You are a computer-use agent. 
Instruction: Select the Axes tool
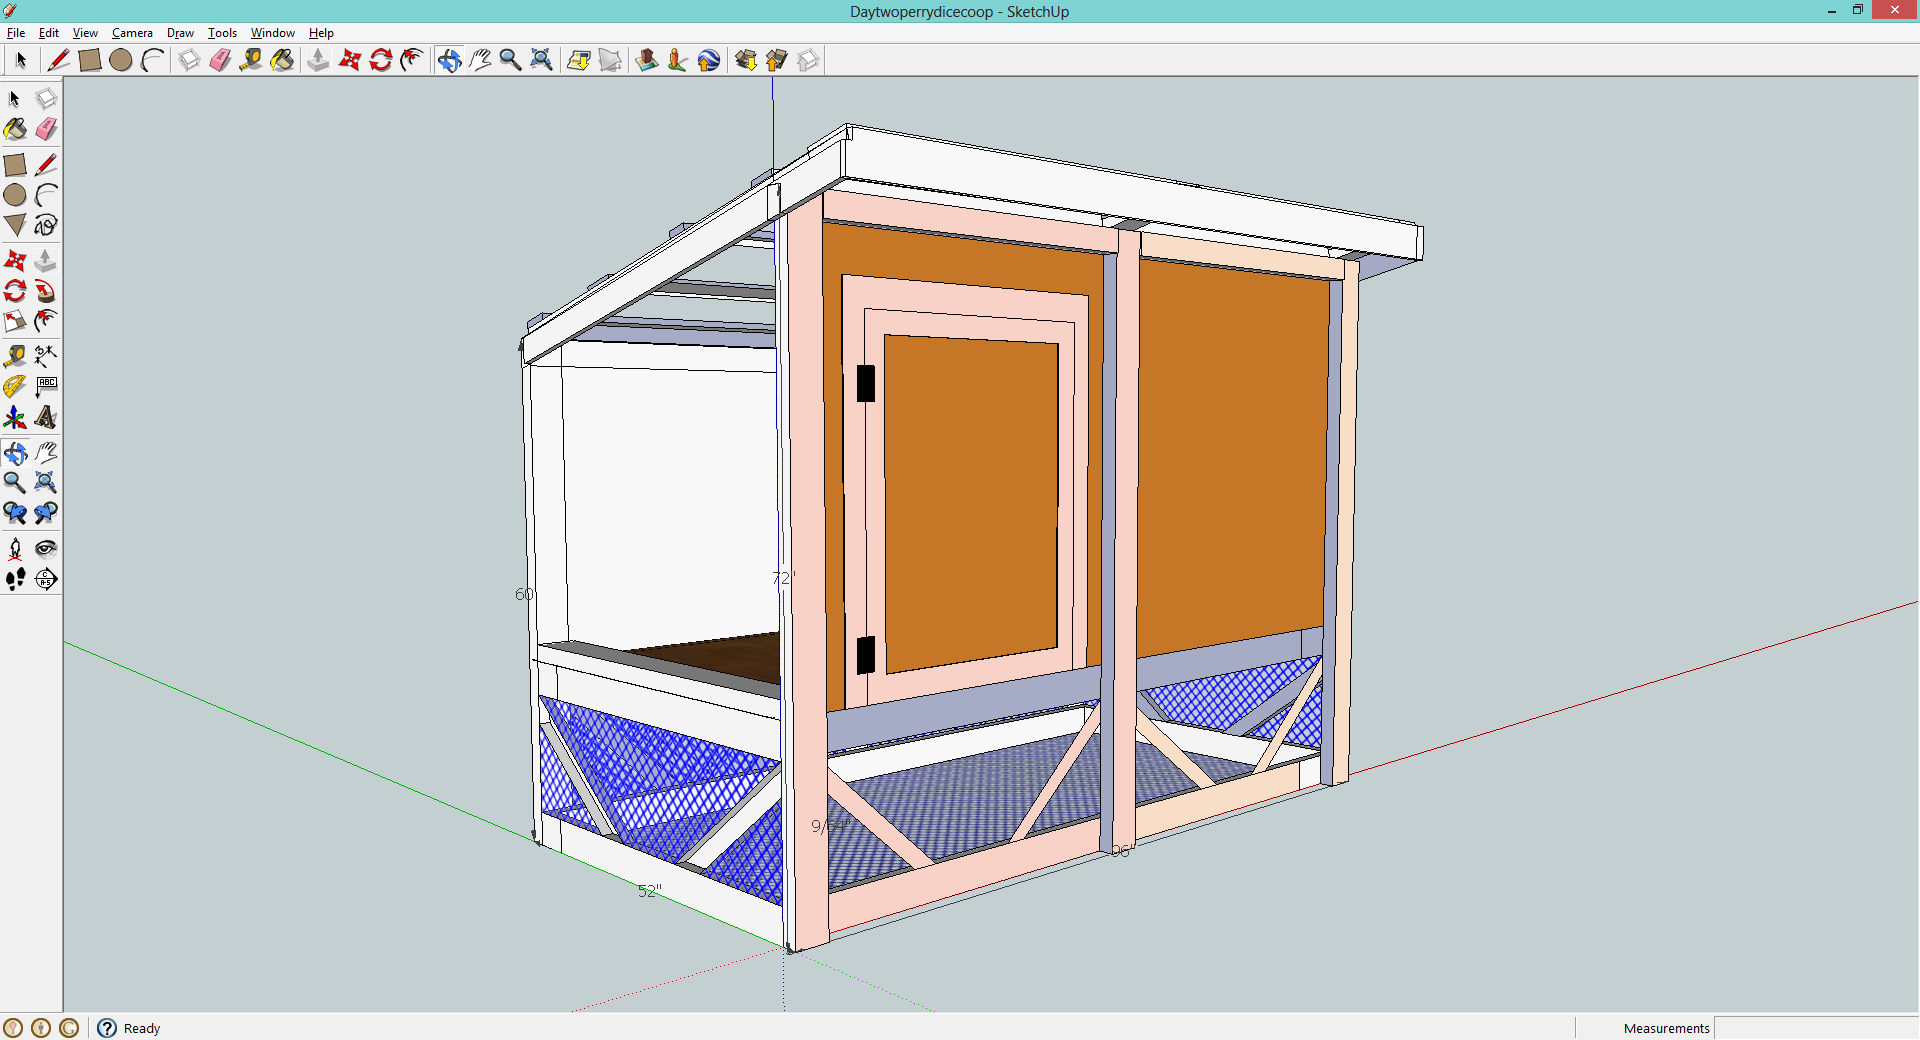point(15,417)
